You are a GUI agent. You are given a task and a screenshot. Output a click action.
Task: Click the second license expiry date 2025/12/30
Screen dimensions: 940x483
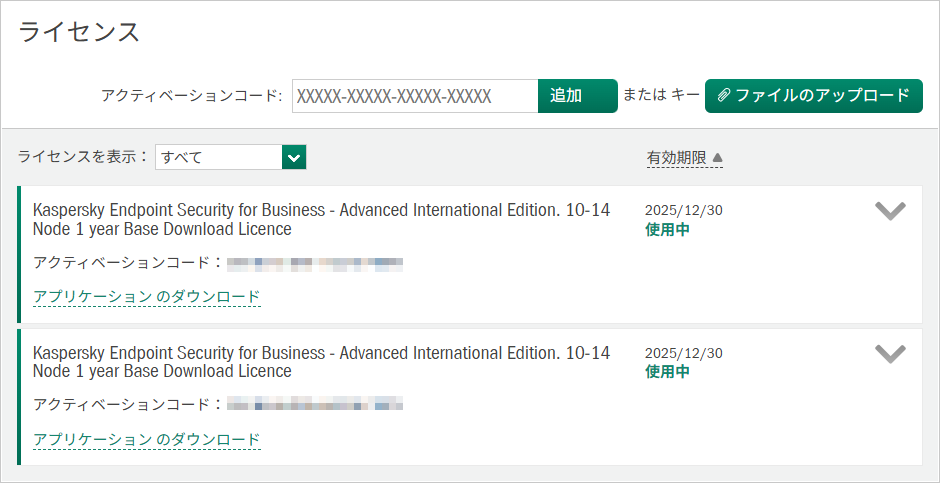point(684,354)
